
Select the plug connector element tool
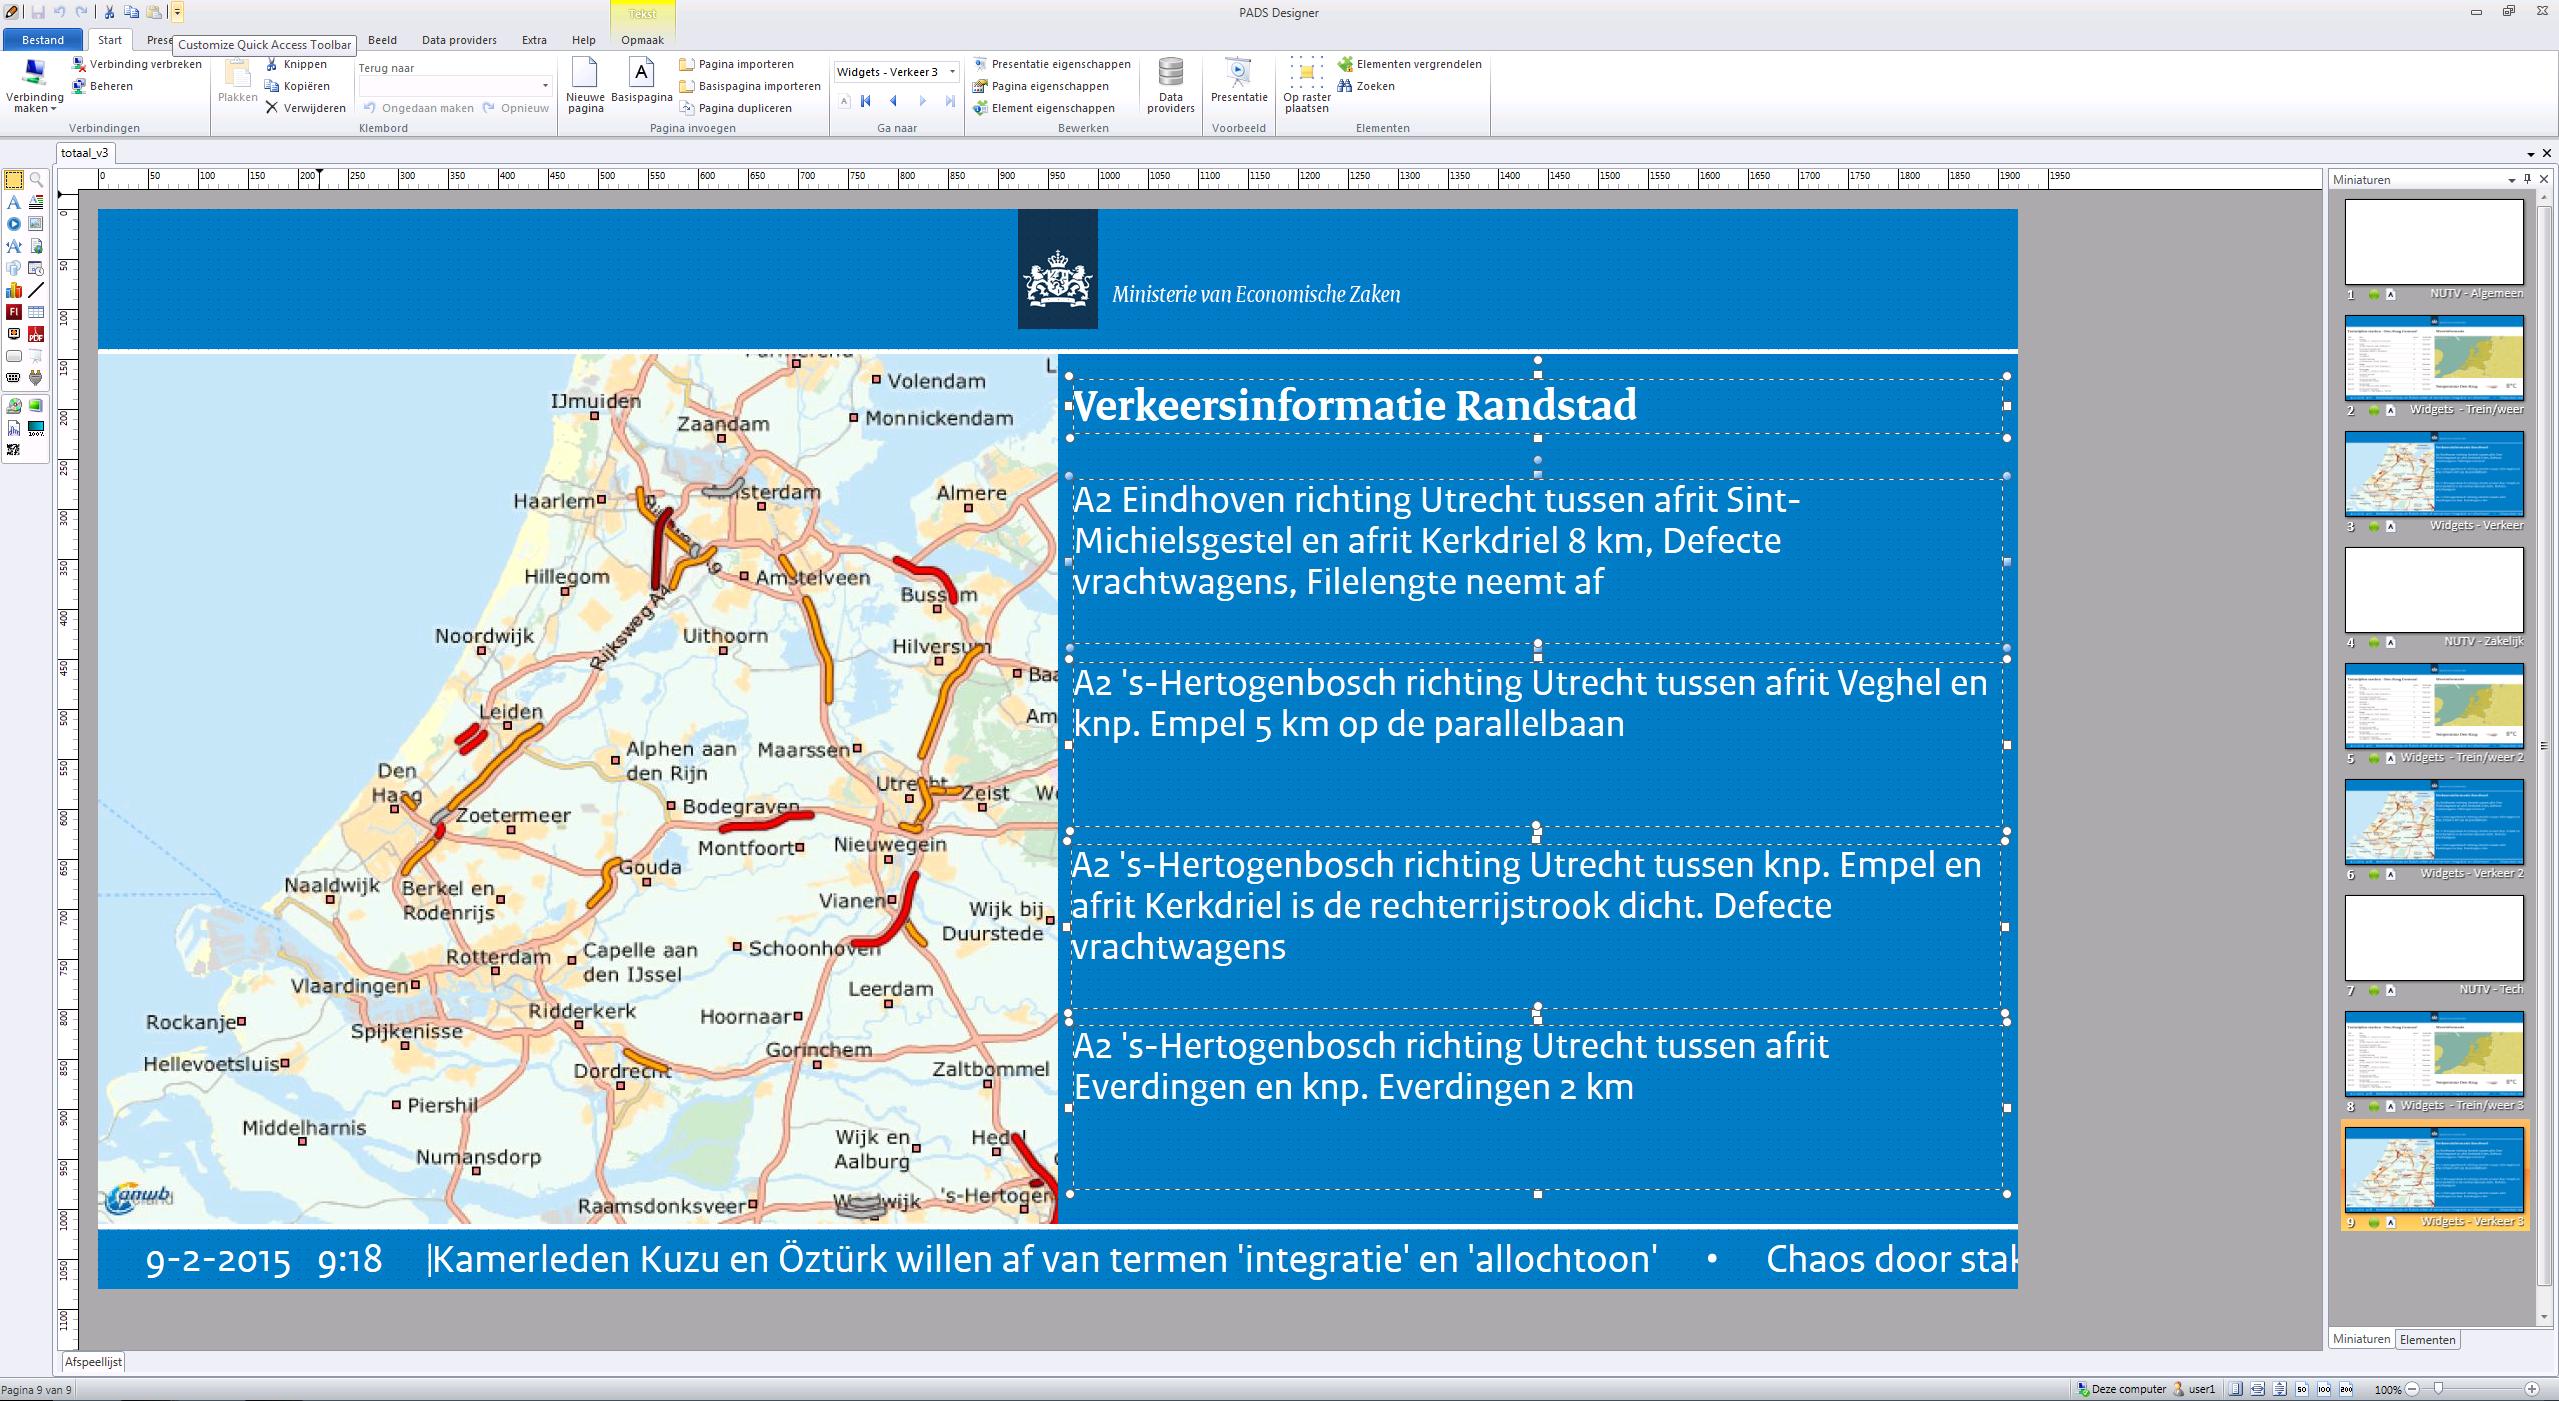pos(36,378)
